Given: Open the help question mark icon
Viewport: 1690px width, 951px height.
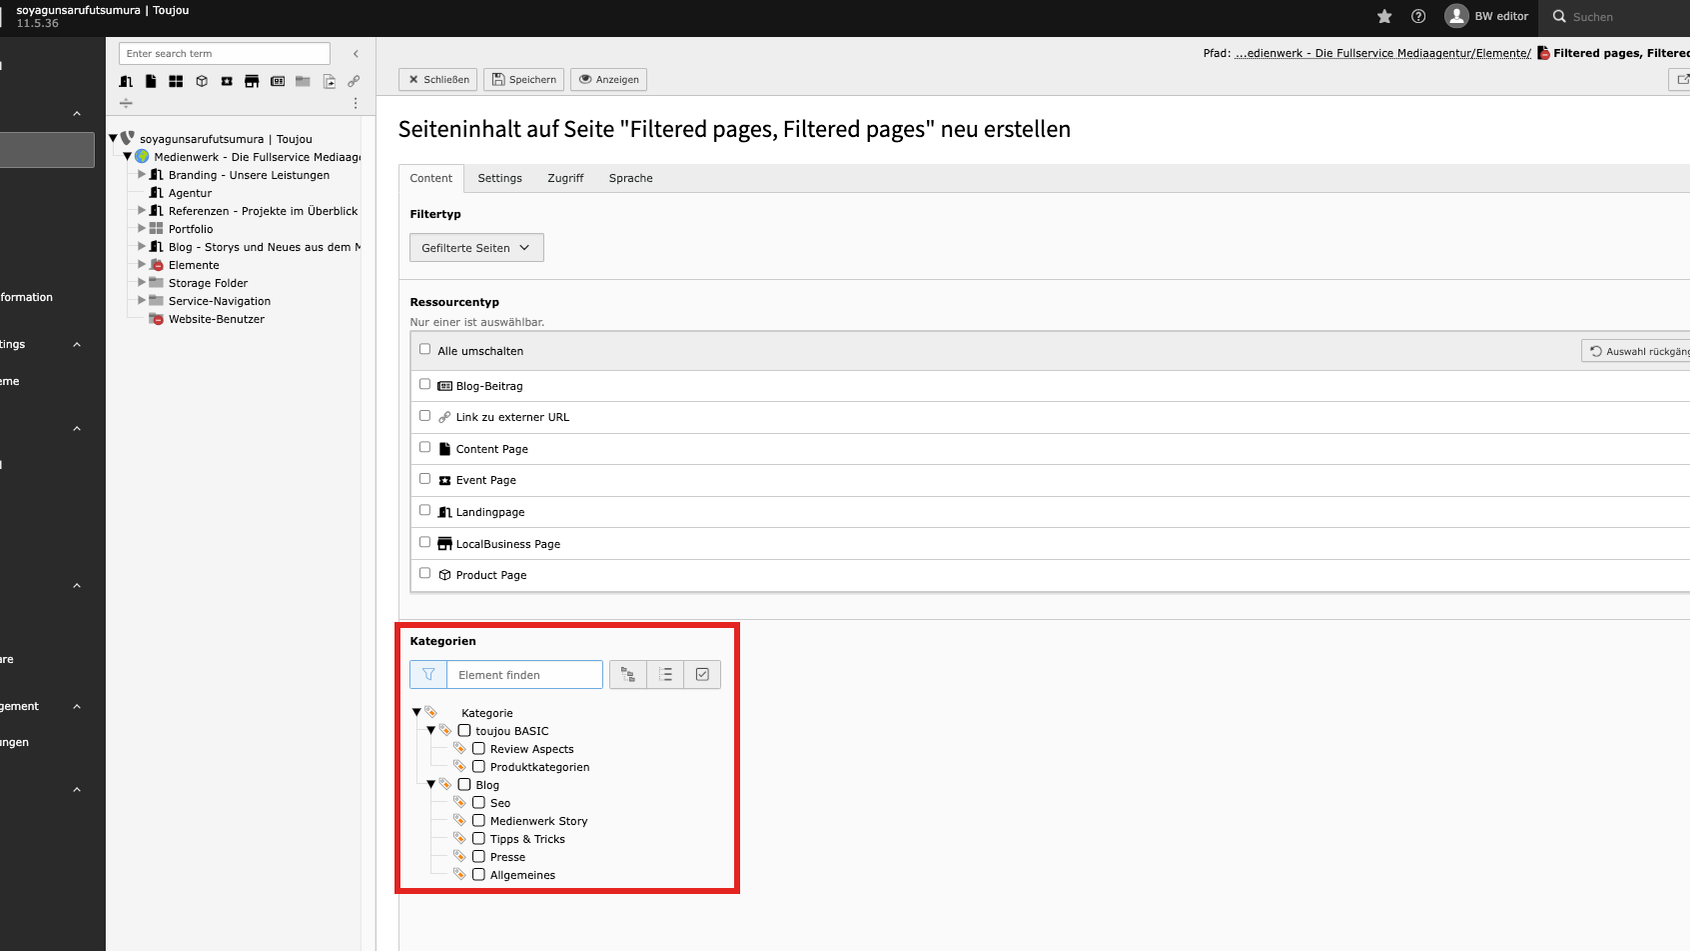Looking at the screenshot, I should (x=1418, y=17).
